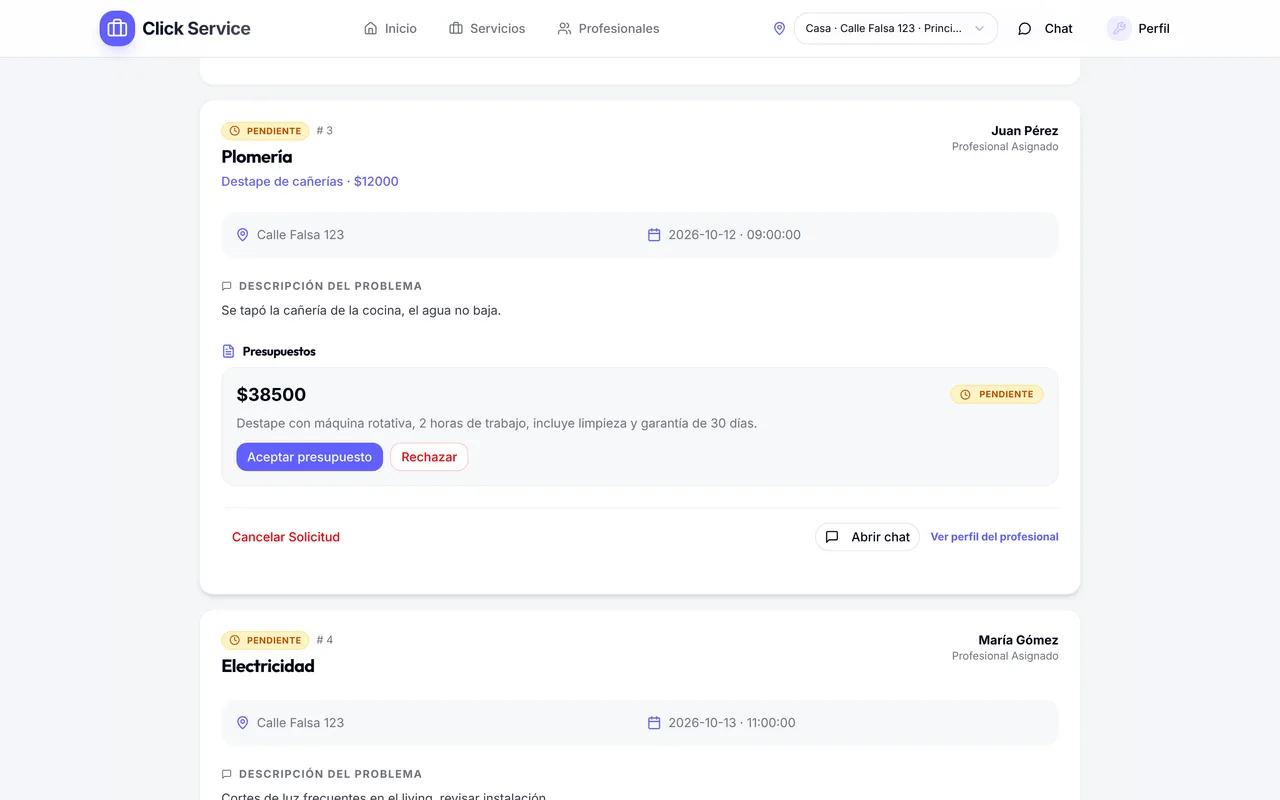Viewport: 1280px width, 800px height.
Task: Click the home icon beside Inicio
Action: (x=371, y=29)
